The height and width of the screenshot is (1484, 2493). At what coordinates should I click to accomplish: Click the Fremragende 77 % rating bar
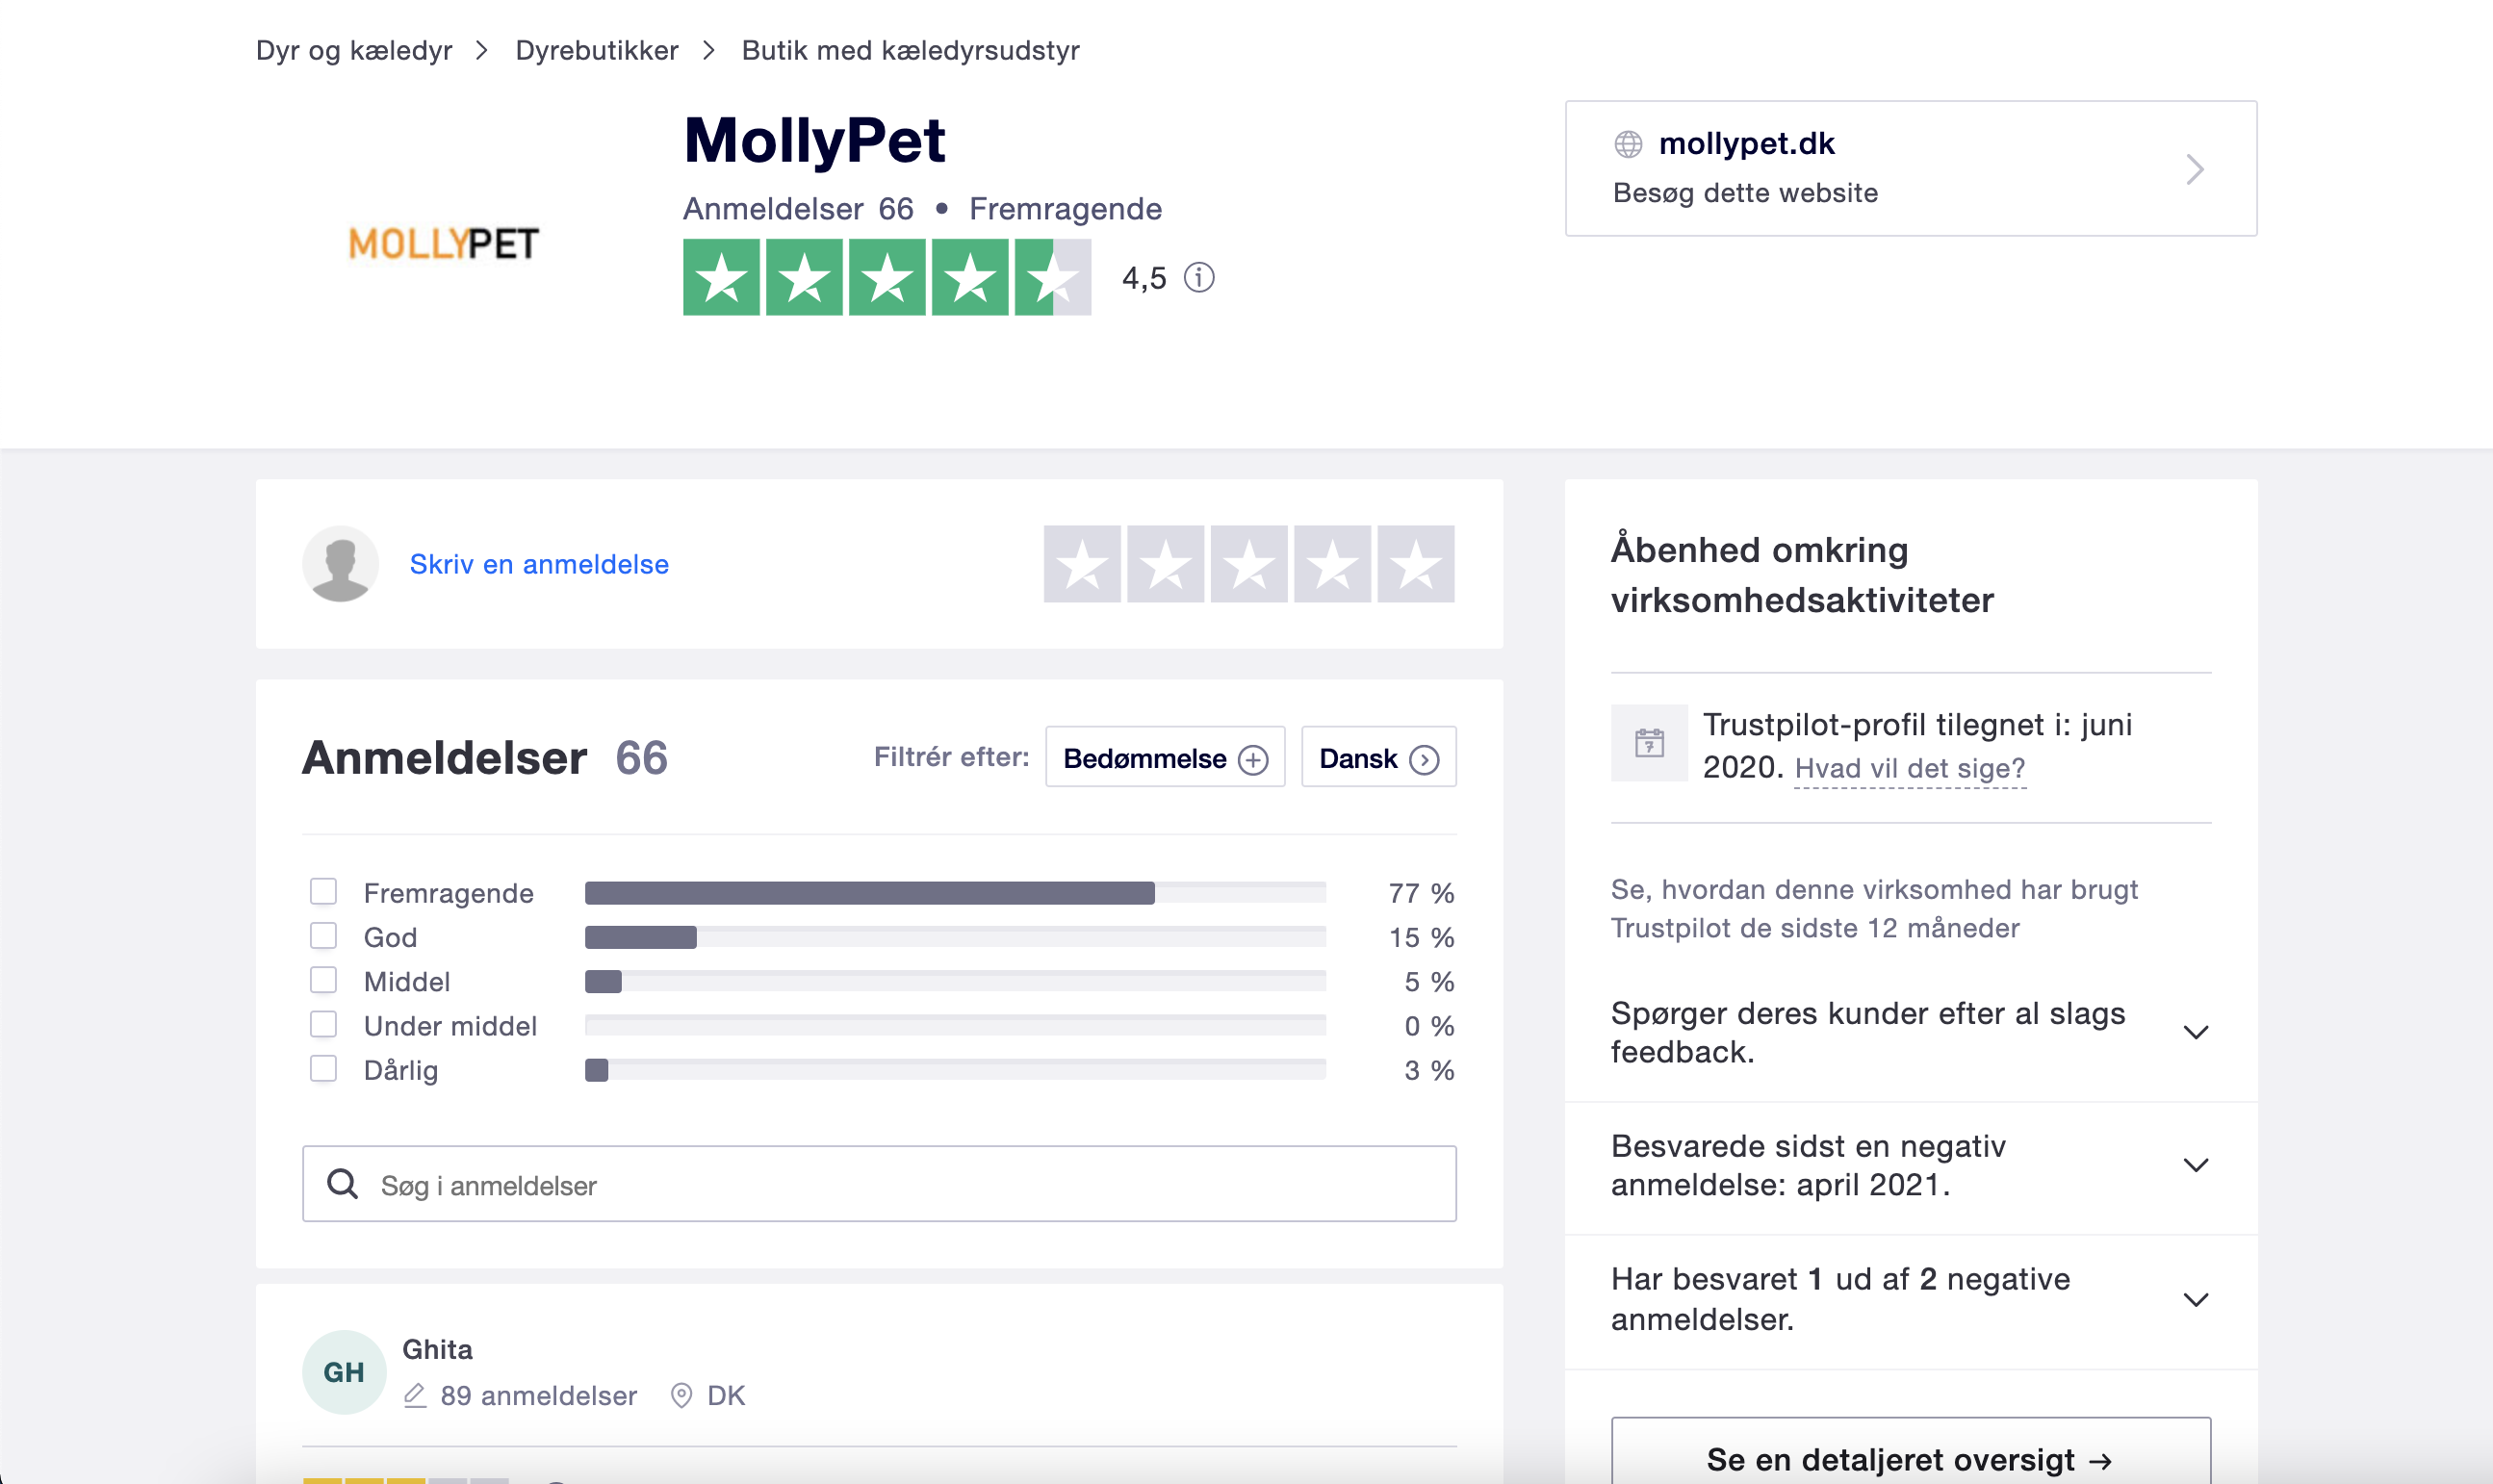click(955, 893)
